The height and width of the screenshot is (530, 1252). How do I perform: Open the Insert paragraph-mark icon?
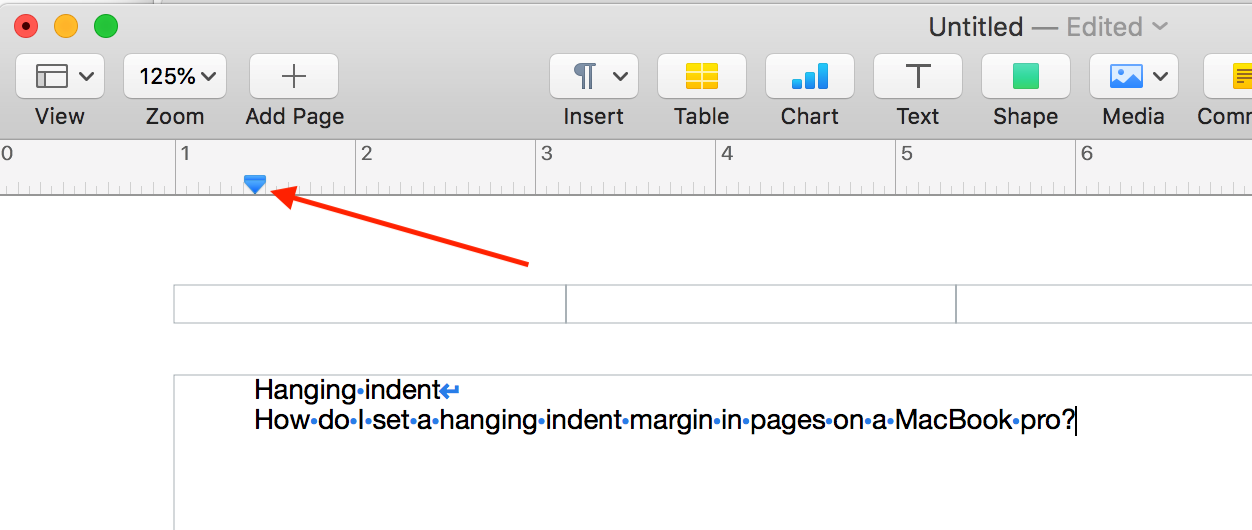(586, 76)
